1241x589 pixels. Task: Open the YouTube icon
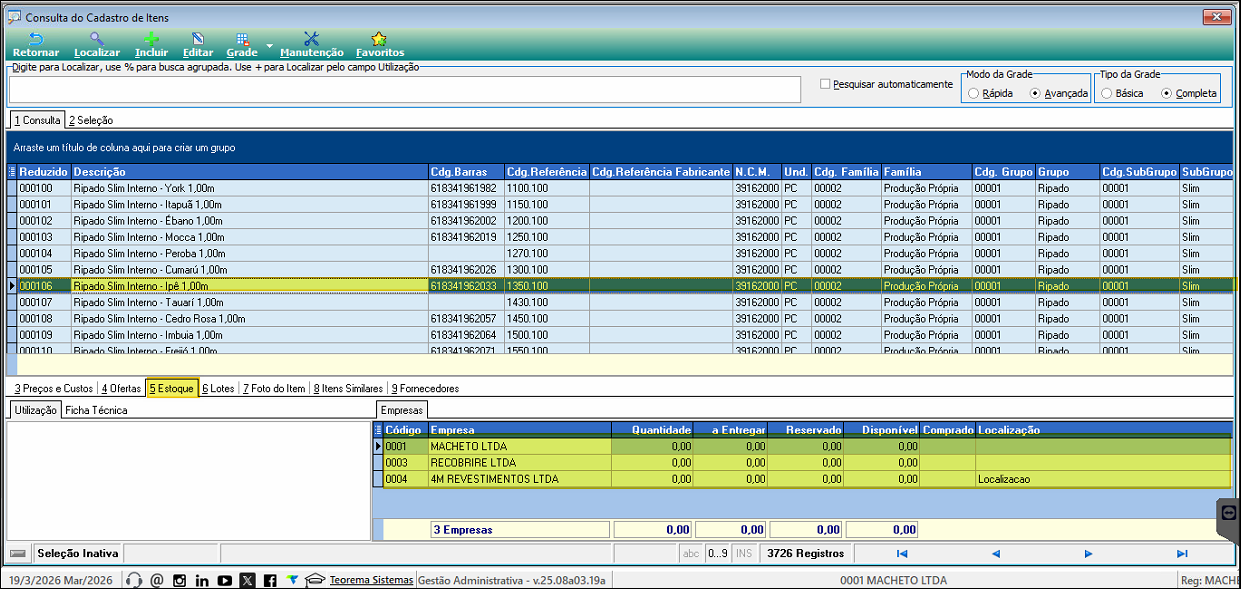point(225,580)
